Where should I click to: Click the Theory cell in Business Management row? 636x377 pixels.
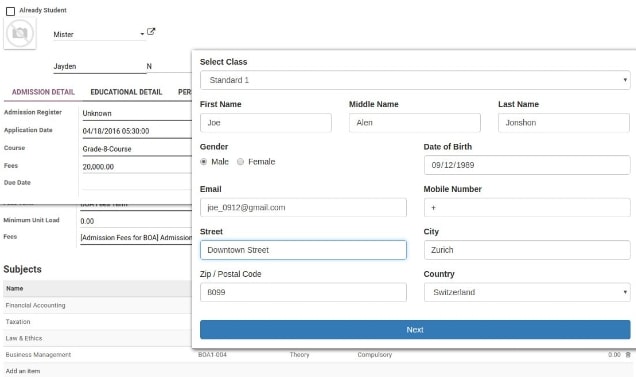(x=299, y=355)
